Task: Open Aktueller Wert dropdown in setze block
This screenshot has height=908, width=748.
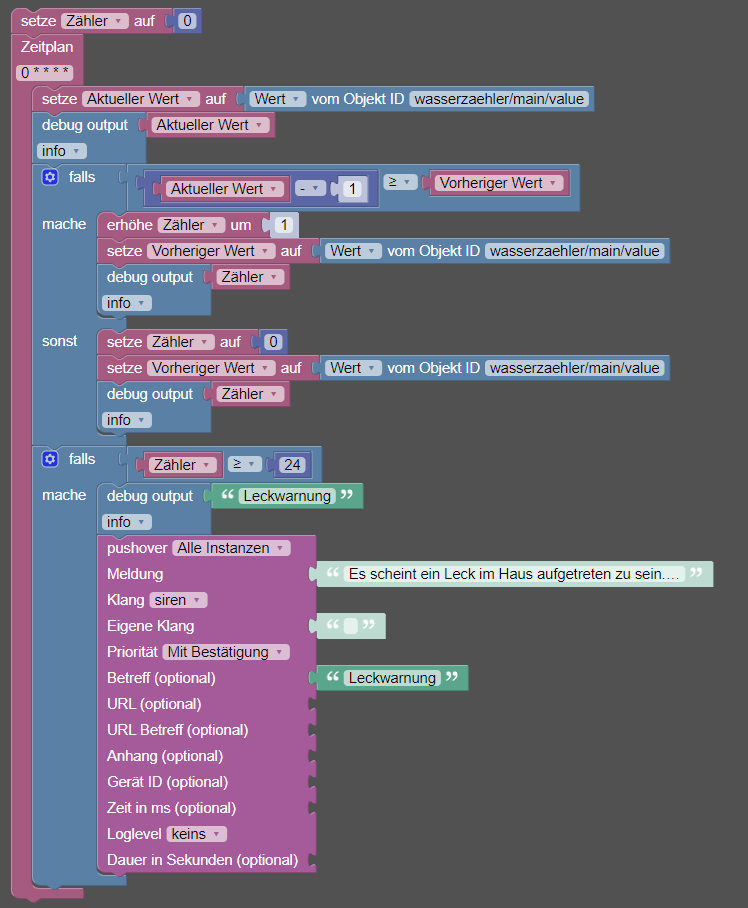Action: [140, 99]
